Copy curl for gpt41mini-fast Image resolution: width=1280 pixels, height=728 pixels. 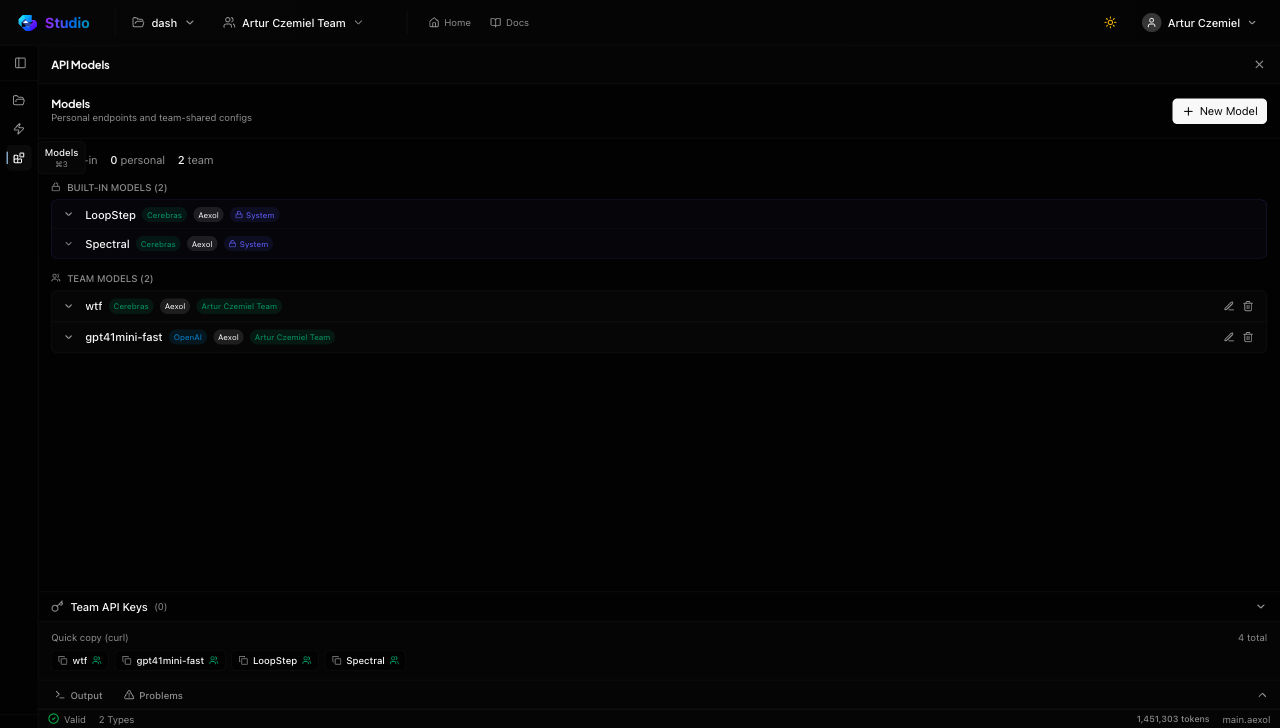coord(169,661)
